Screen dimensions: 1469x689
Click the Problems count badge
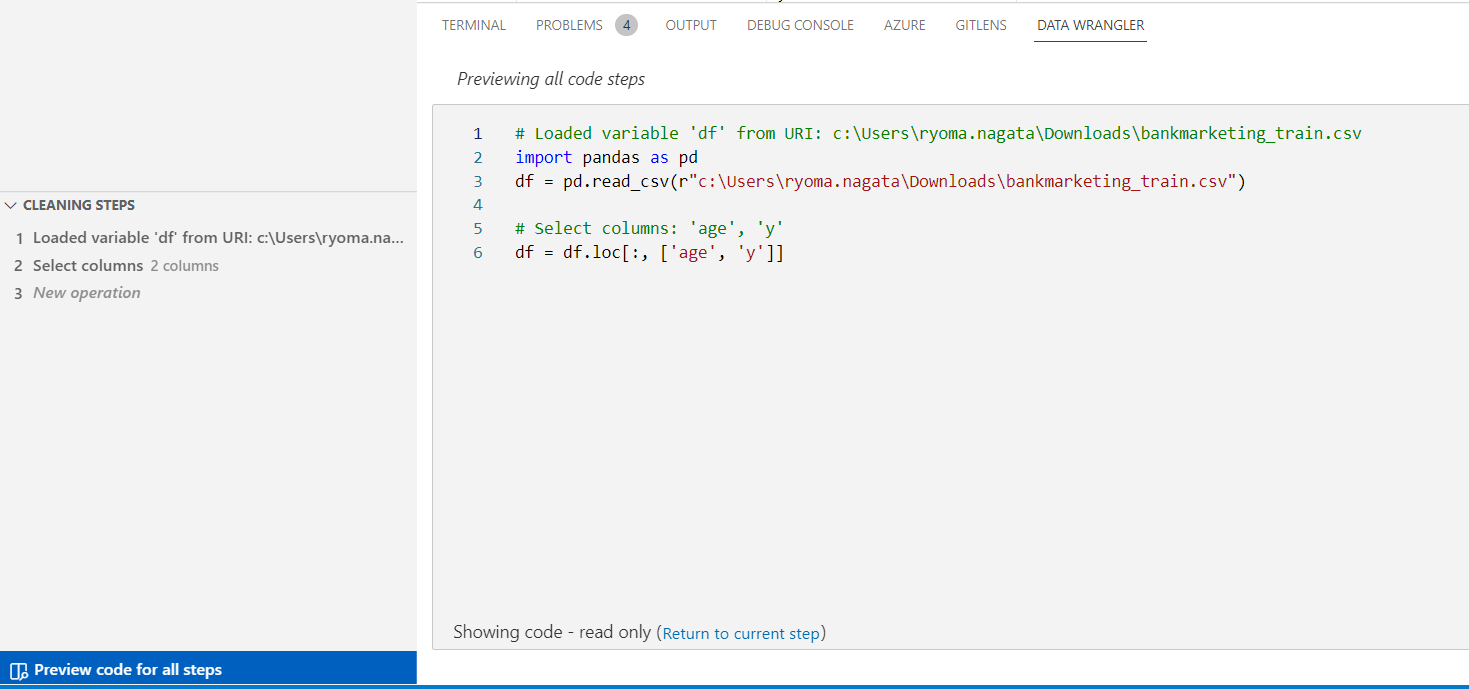pos(626,24)
